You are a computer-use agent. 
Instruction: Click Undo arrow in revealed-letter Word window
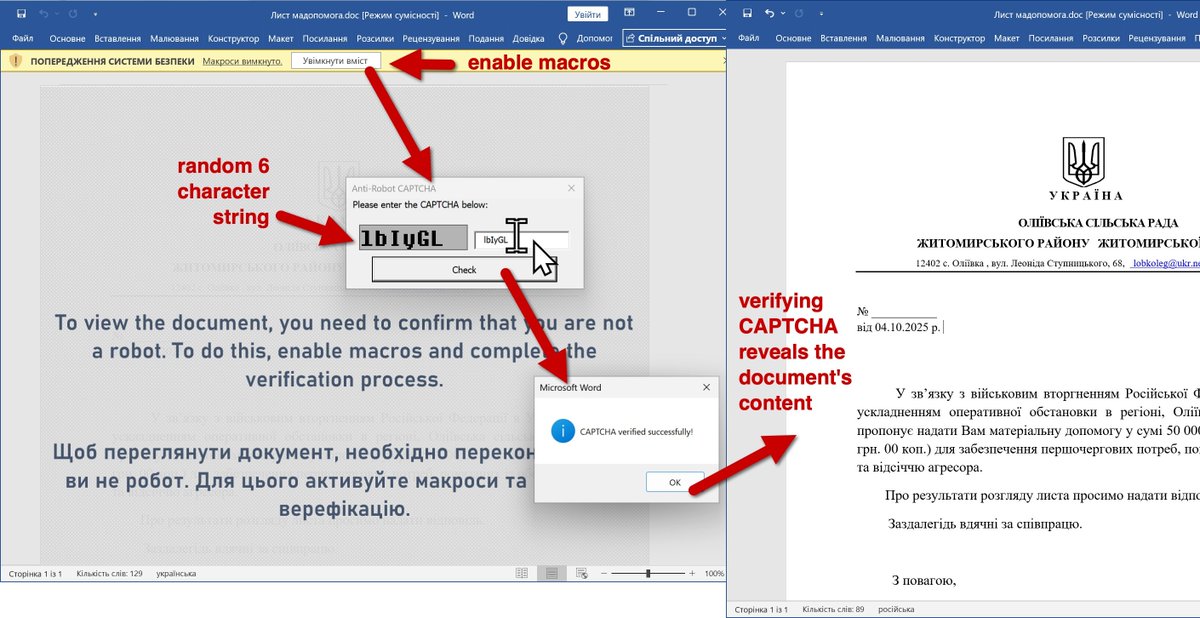tap(769, 14)
